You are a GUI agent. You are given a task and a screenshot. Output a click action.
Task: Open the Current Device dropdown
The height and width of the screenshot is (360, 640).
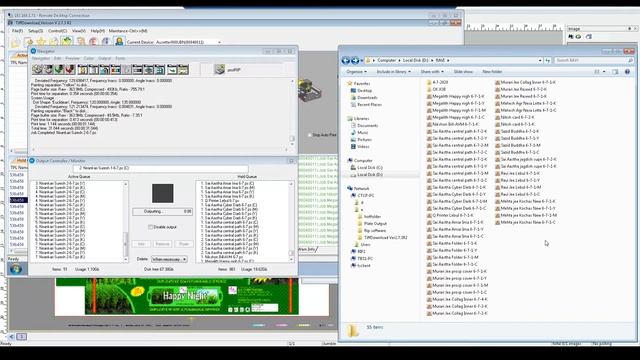[219, 42]
